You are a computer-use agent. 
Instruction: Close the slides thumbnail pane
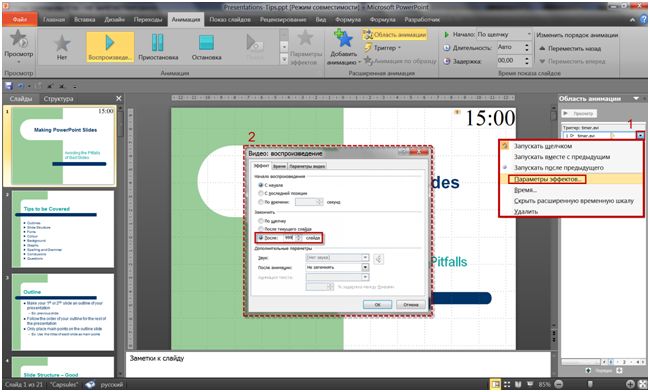click(119, 99)
